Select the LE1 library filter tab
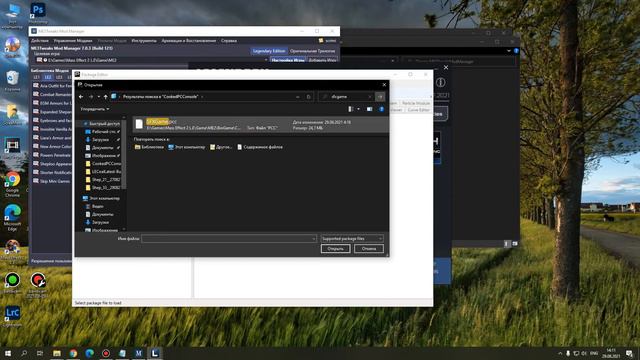The image size is (640, 360). click(x=36, y=77)
